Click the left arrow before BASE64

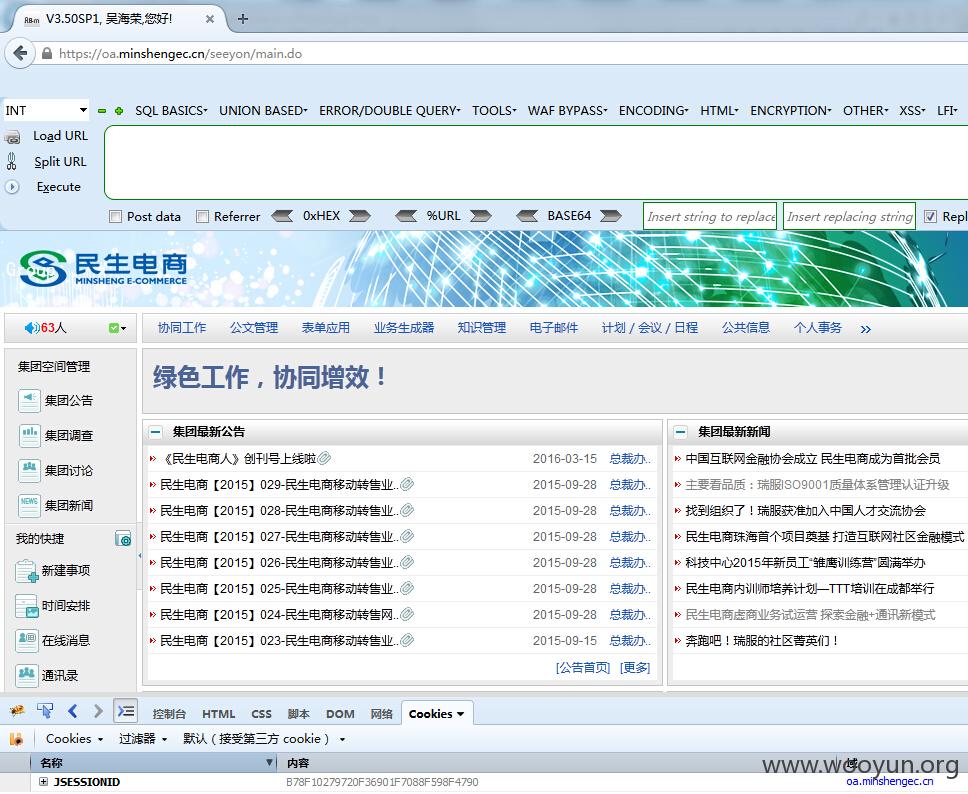[x=527, y=216]
